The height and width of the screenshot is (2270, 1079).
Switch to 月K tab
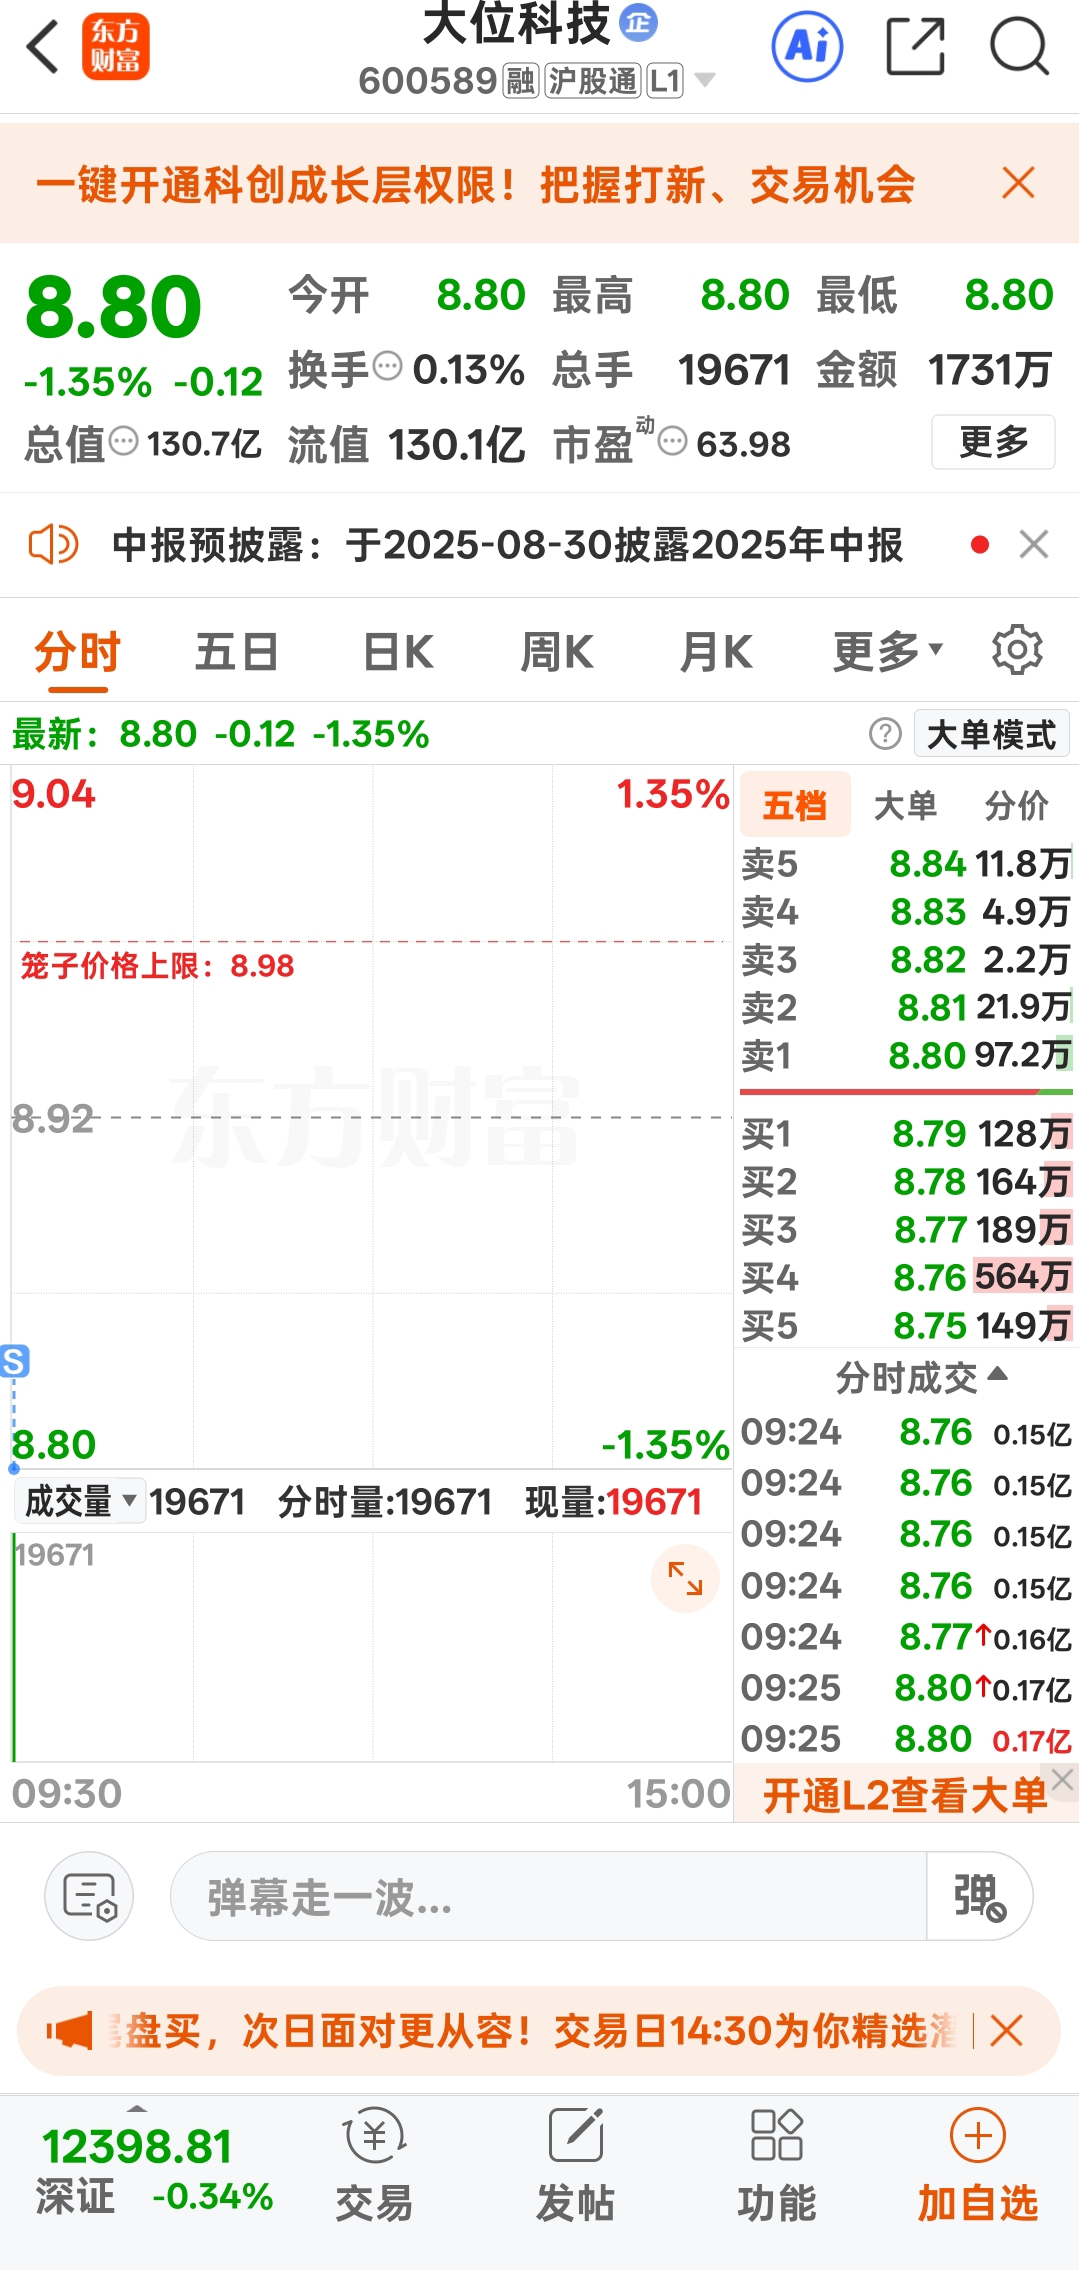[716, 652]
